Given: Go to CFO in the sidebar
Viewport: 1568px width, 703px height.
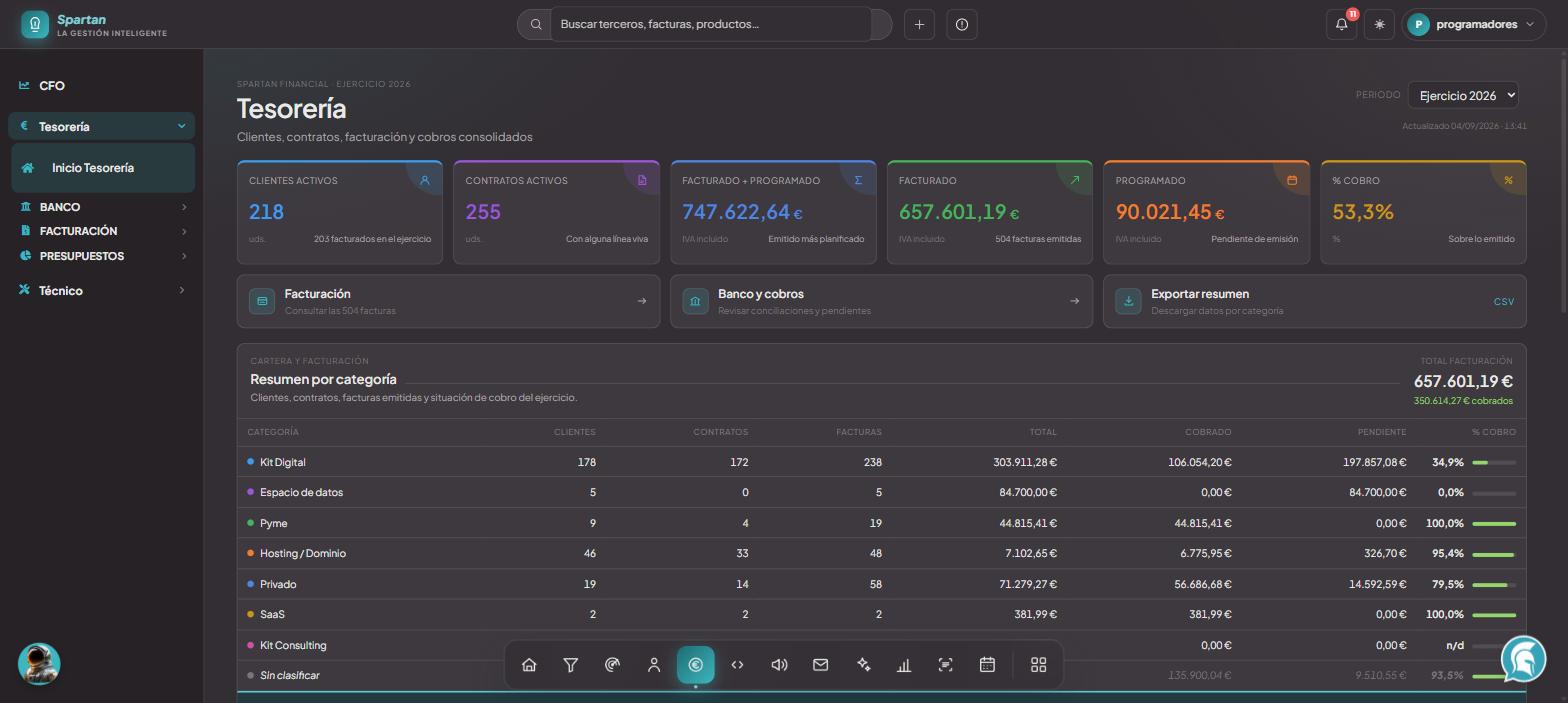Looking at the screenshot, I should [x=102, y=86].
